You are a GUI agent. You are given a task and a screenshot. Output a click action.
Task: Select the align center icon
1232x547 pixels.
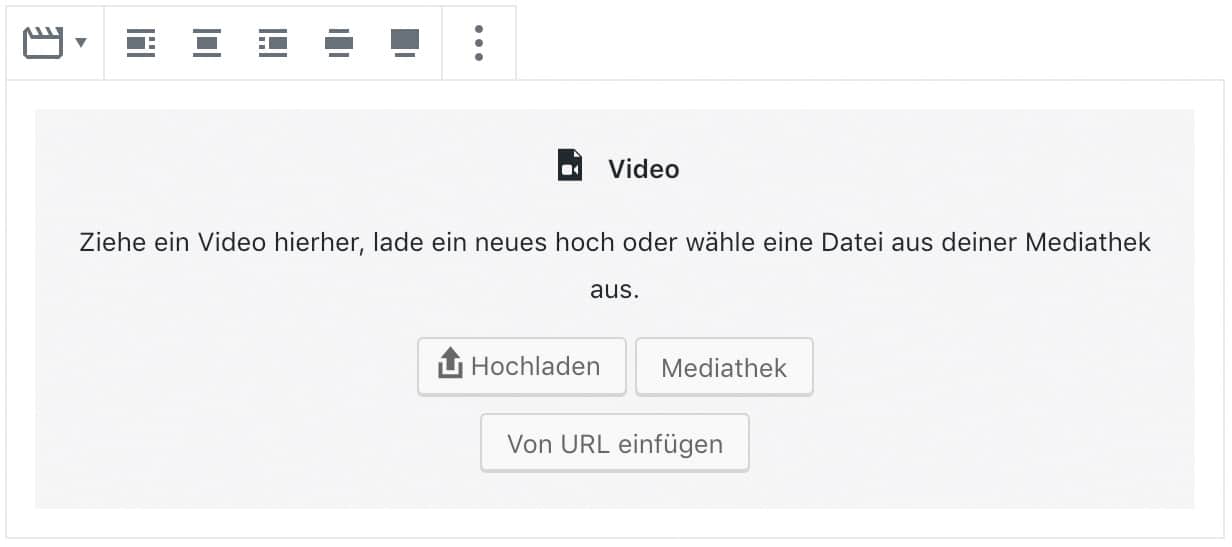pos(207,43)
